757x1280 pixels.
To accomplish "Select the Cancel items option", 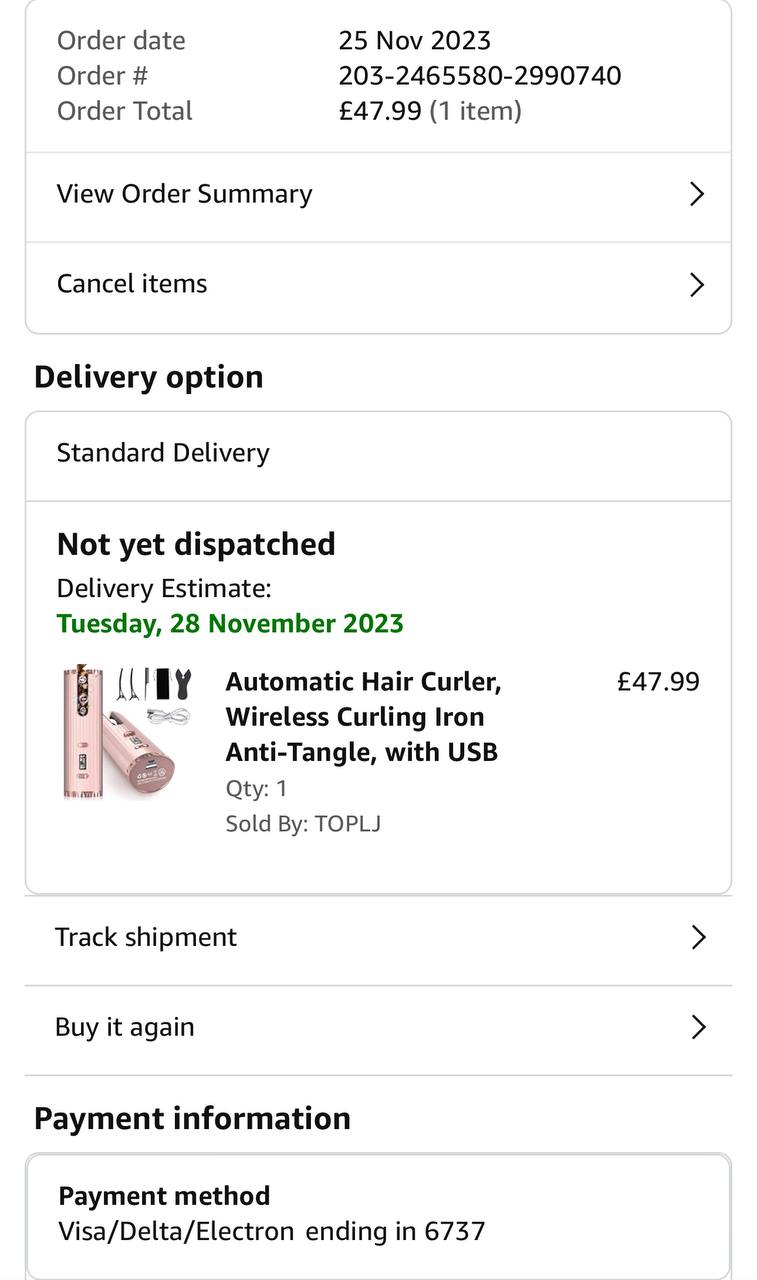I will [378, 285].
